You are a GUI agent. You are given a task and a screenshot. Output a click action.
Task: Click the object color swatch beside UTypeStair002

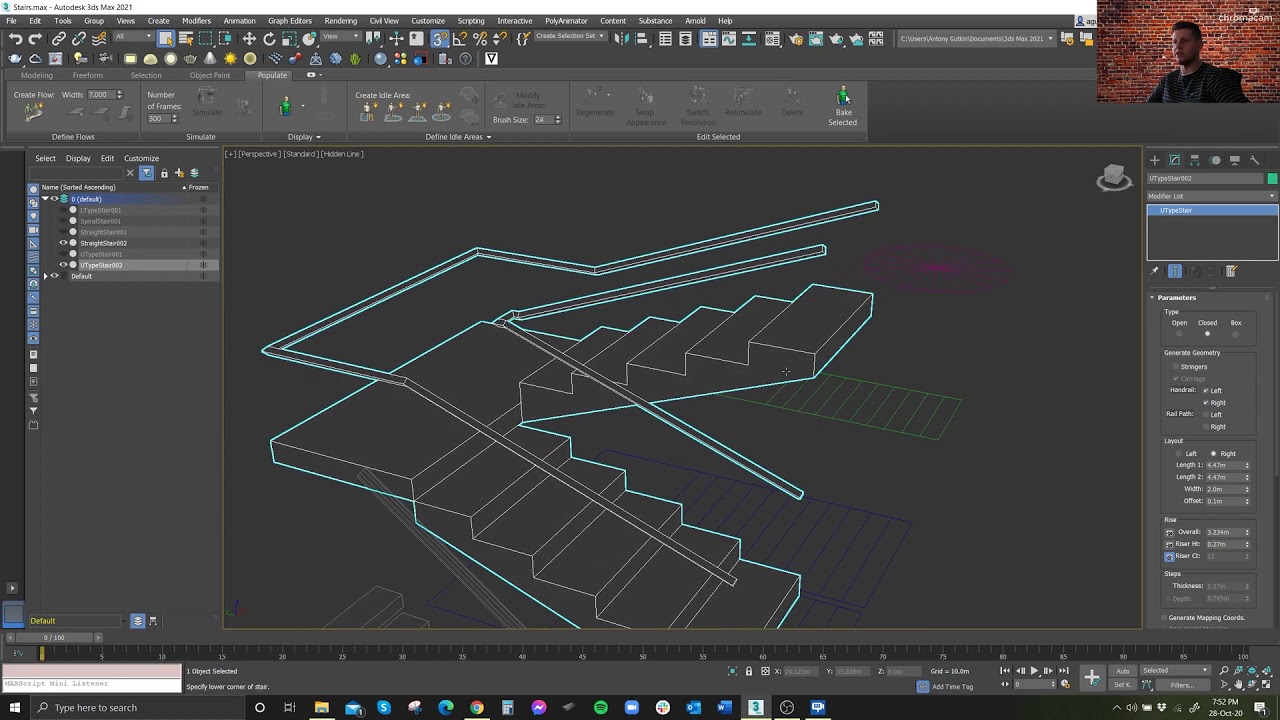click(1272, 179)
